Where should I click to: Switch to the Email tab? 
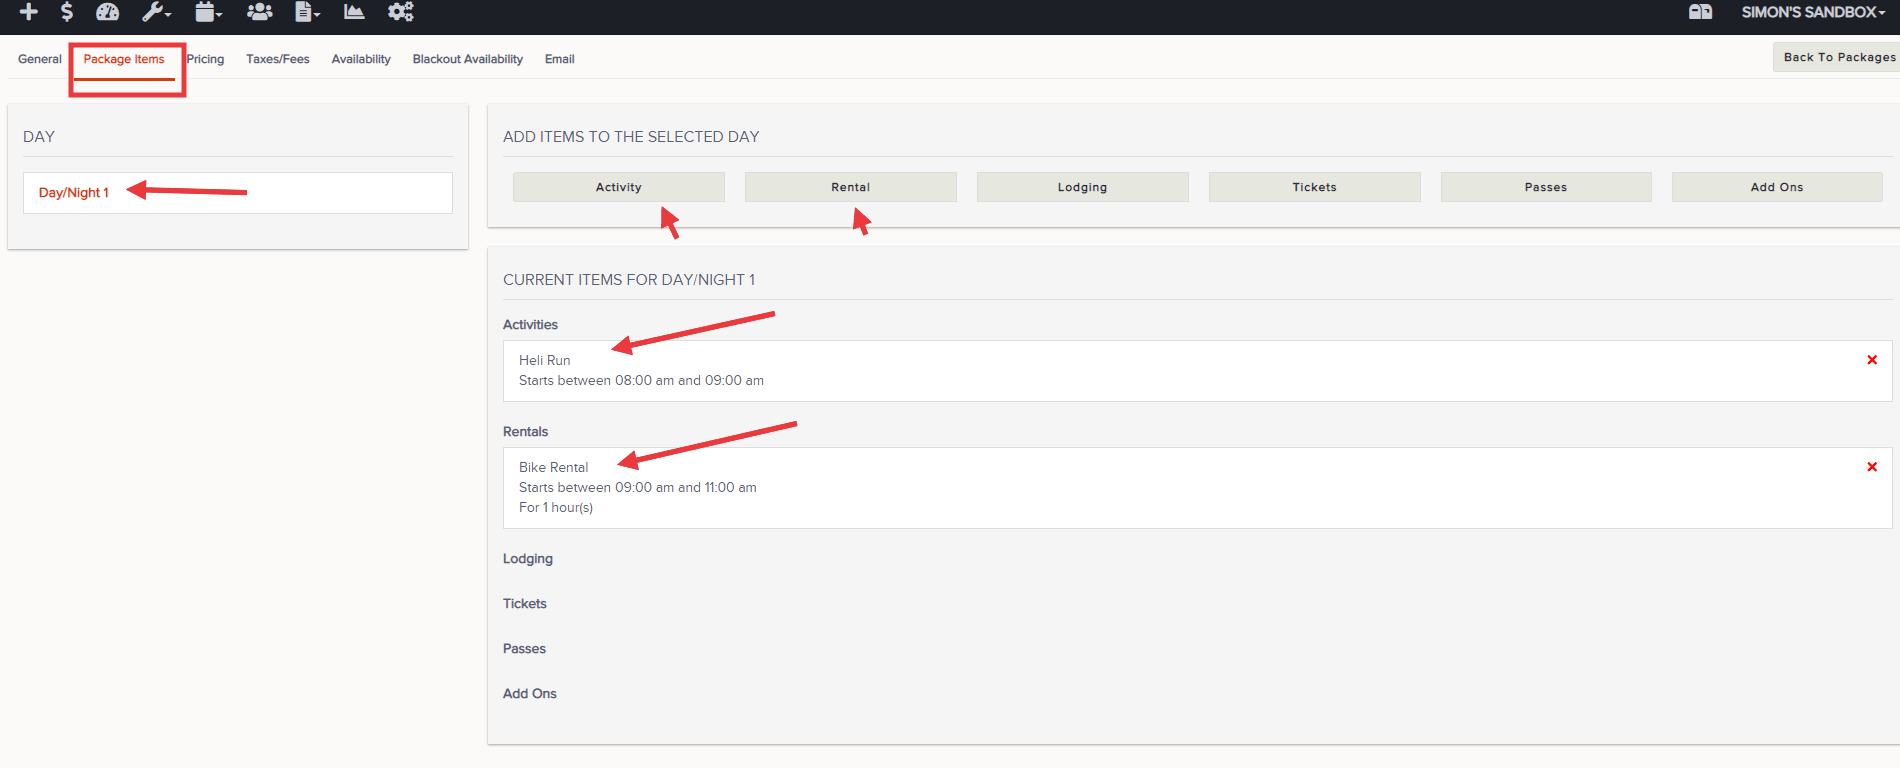pos(560,59)
